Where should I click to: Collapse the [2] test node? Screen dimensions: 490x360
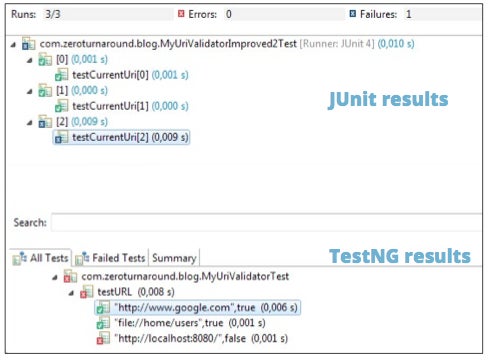(x=30, y=122)
